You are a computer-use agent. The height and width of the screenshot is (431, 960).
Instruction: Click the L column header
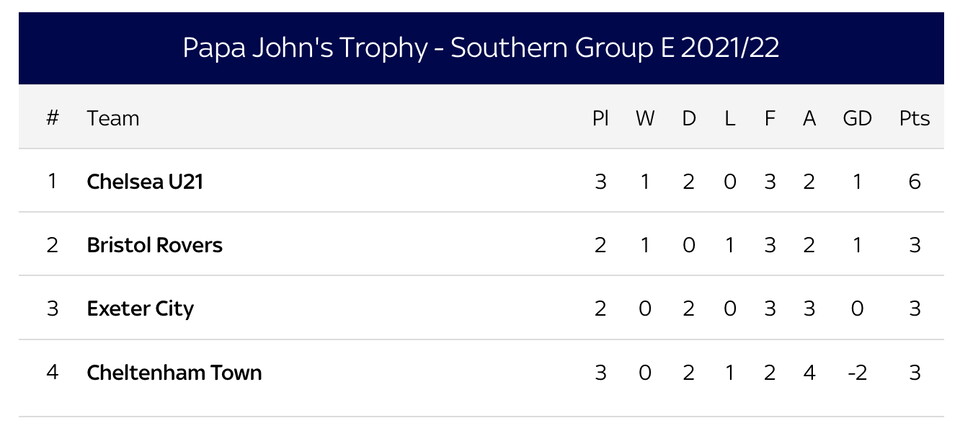point(729,118)
